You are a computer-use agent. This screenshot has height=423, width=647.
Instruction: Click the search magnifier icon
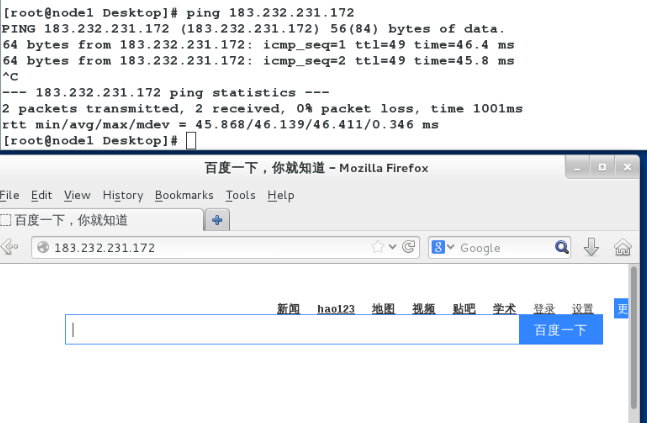point(562,247)
